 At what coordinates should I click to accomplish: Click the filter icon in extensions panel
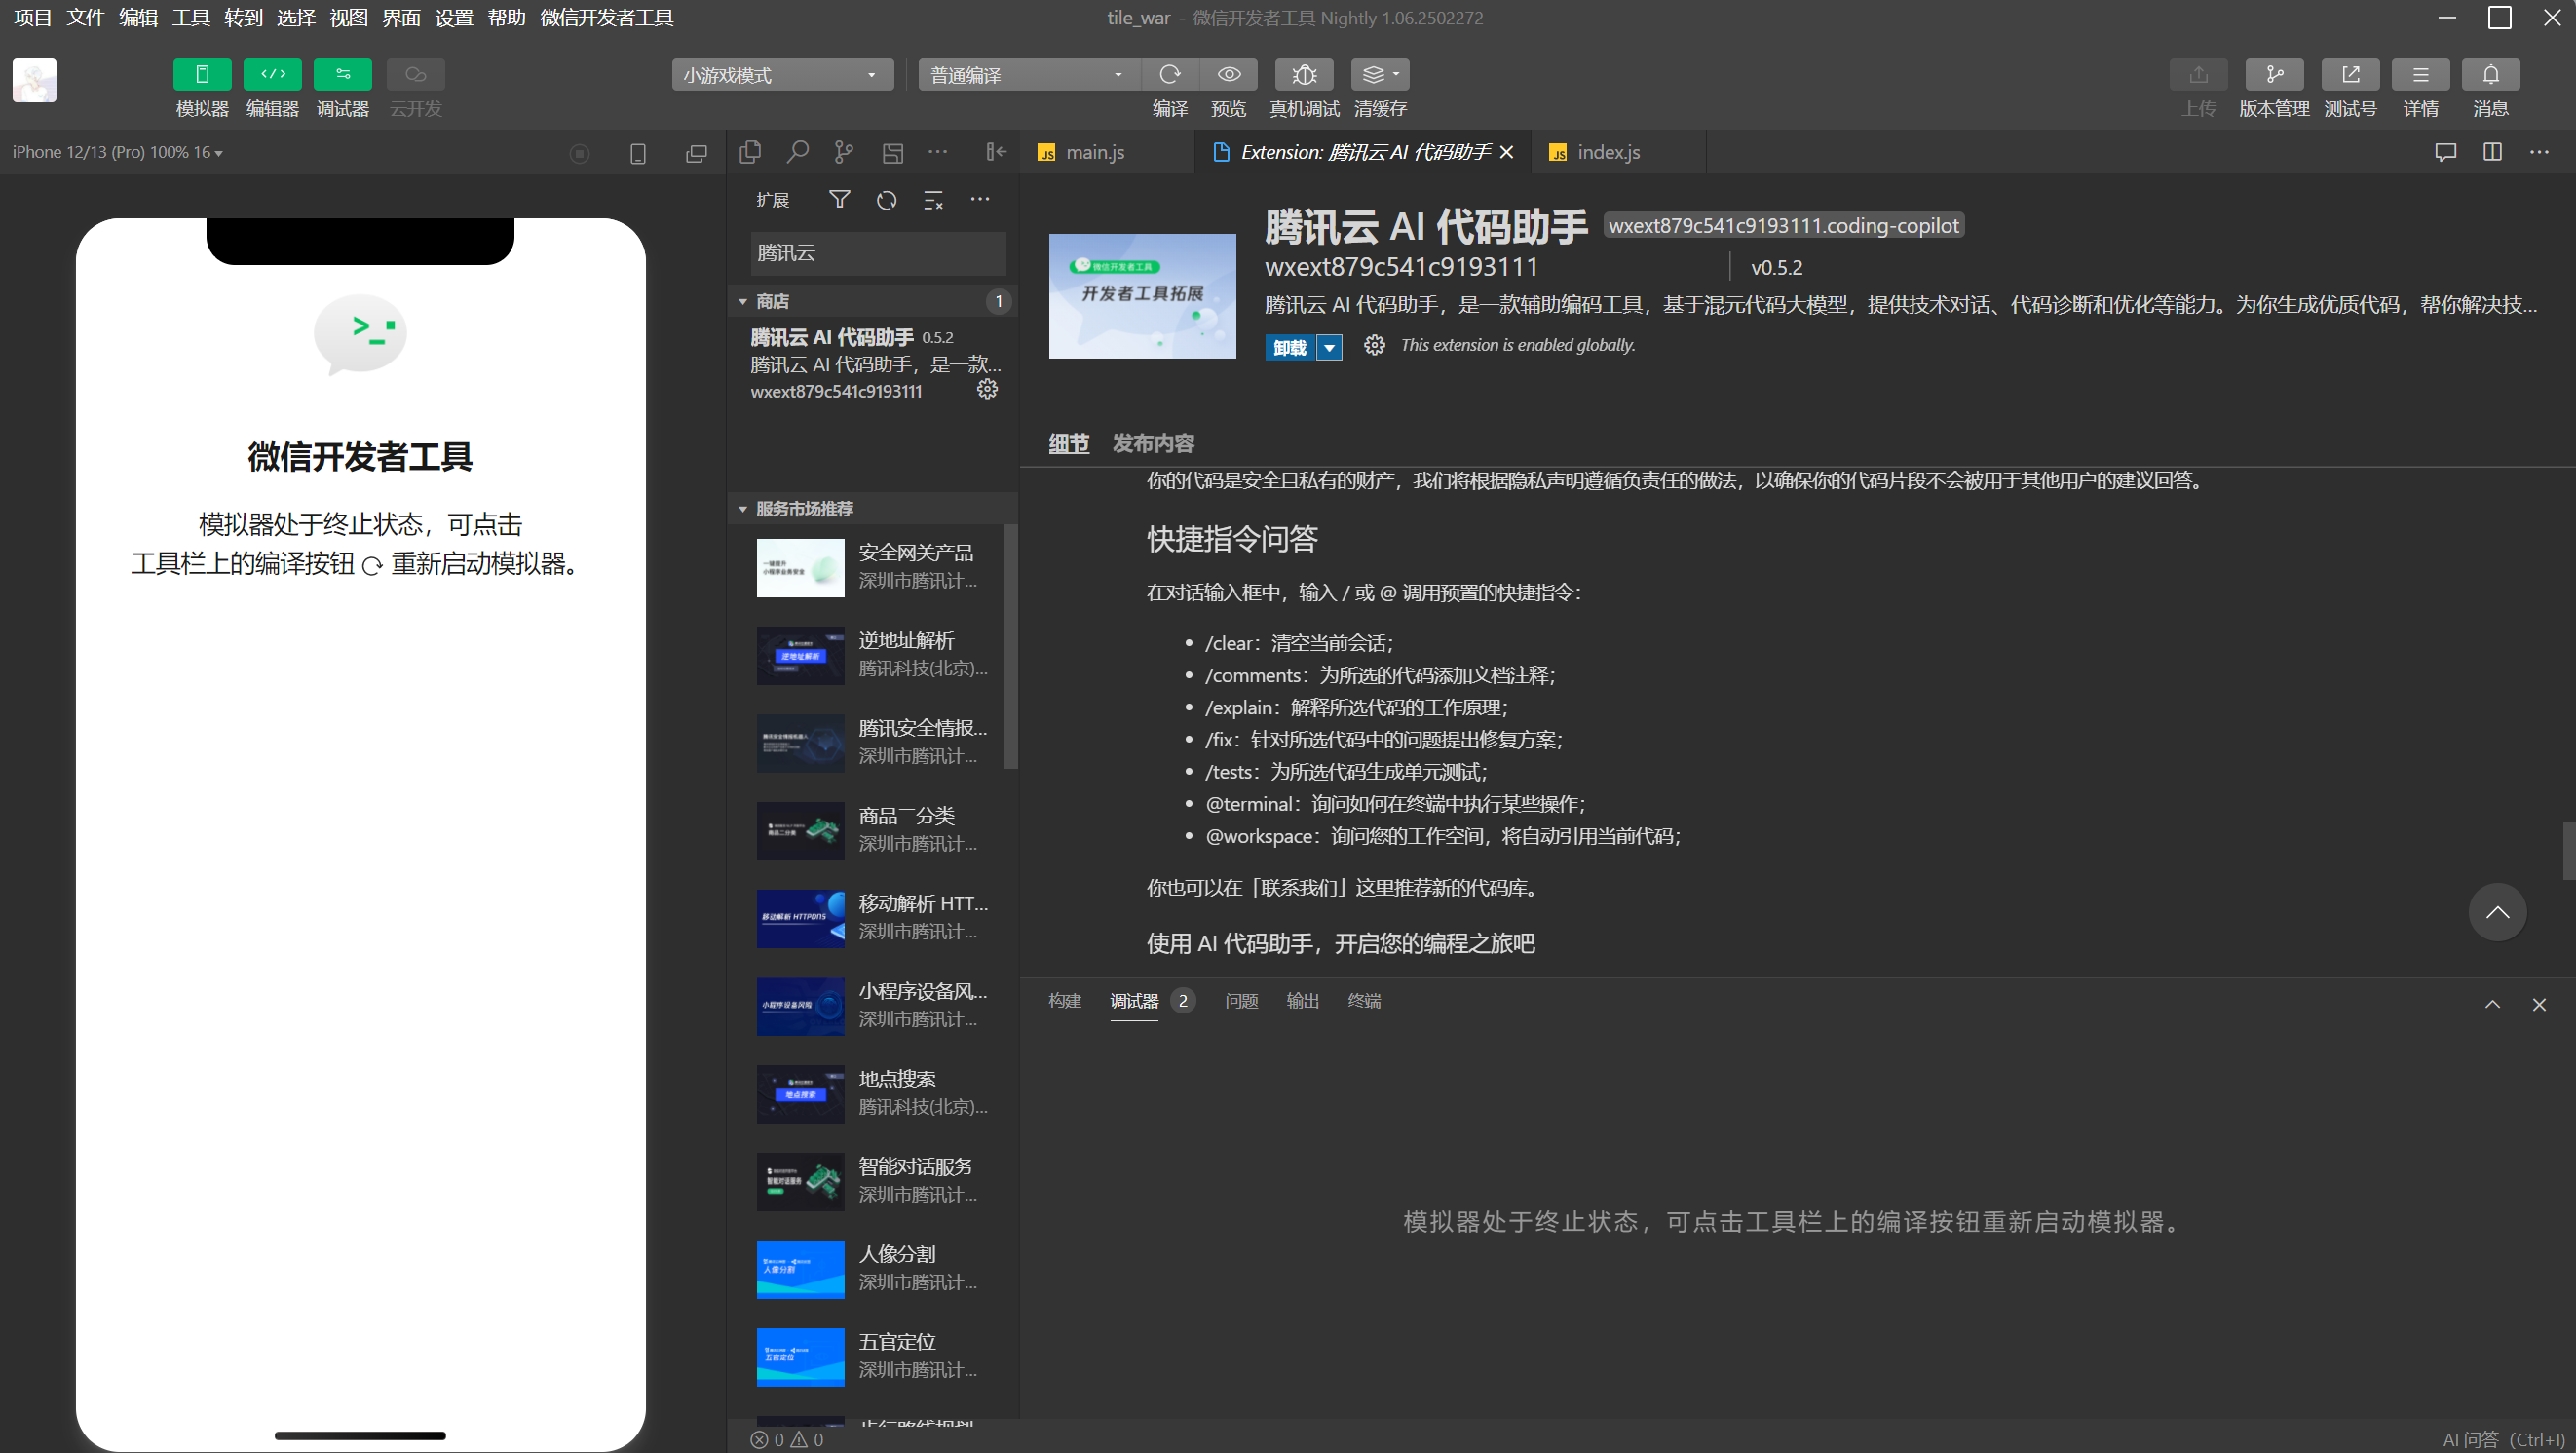tap(837, 200)
